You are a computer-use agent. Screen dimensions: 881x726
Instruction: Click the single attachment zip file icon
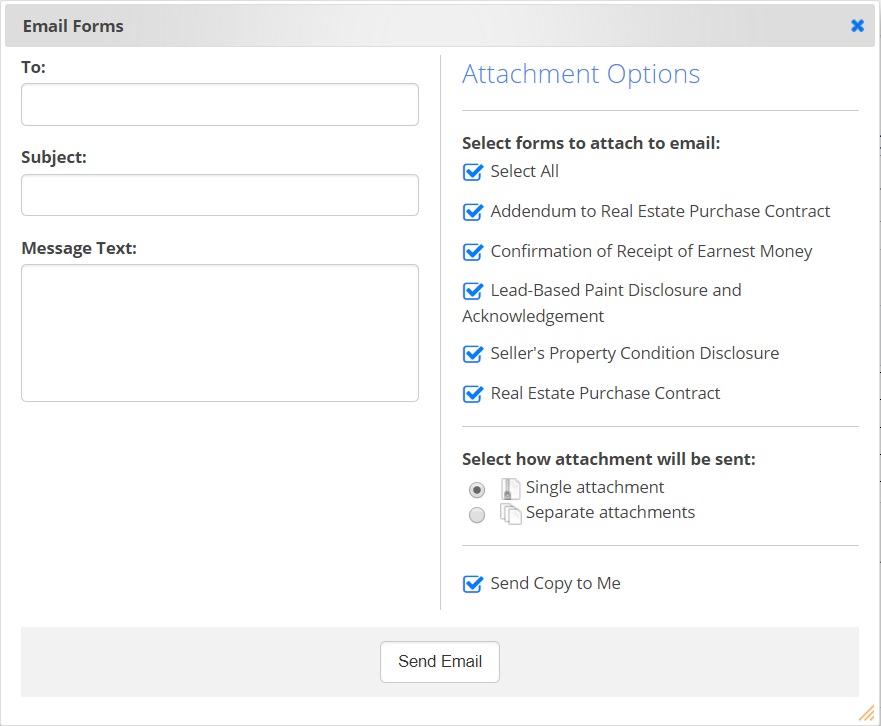(510, 489)
